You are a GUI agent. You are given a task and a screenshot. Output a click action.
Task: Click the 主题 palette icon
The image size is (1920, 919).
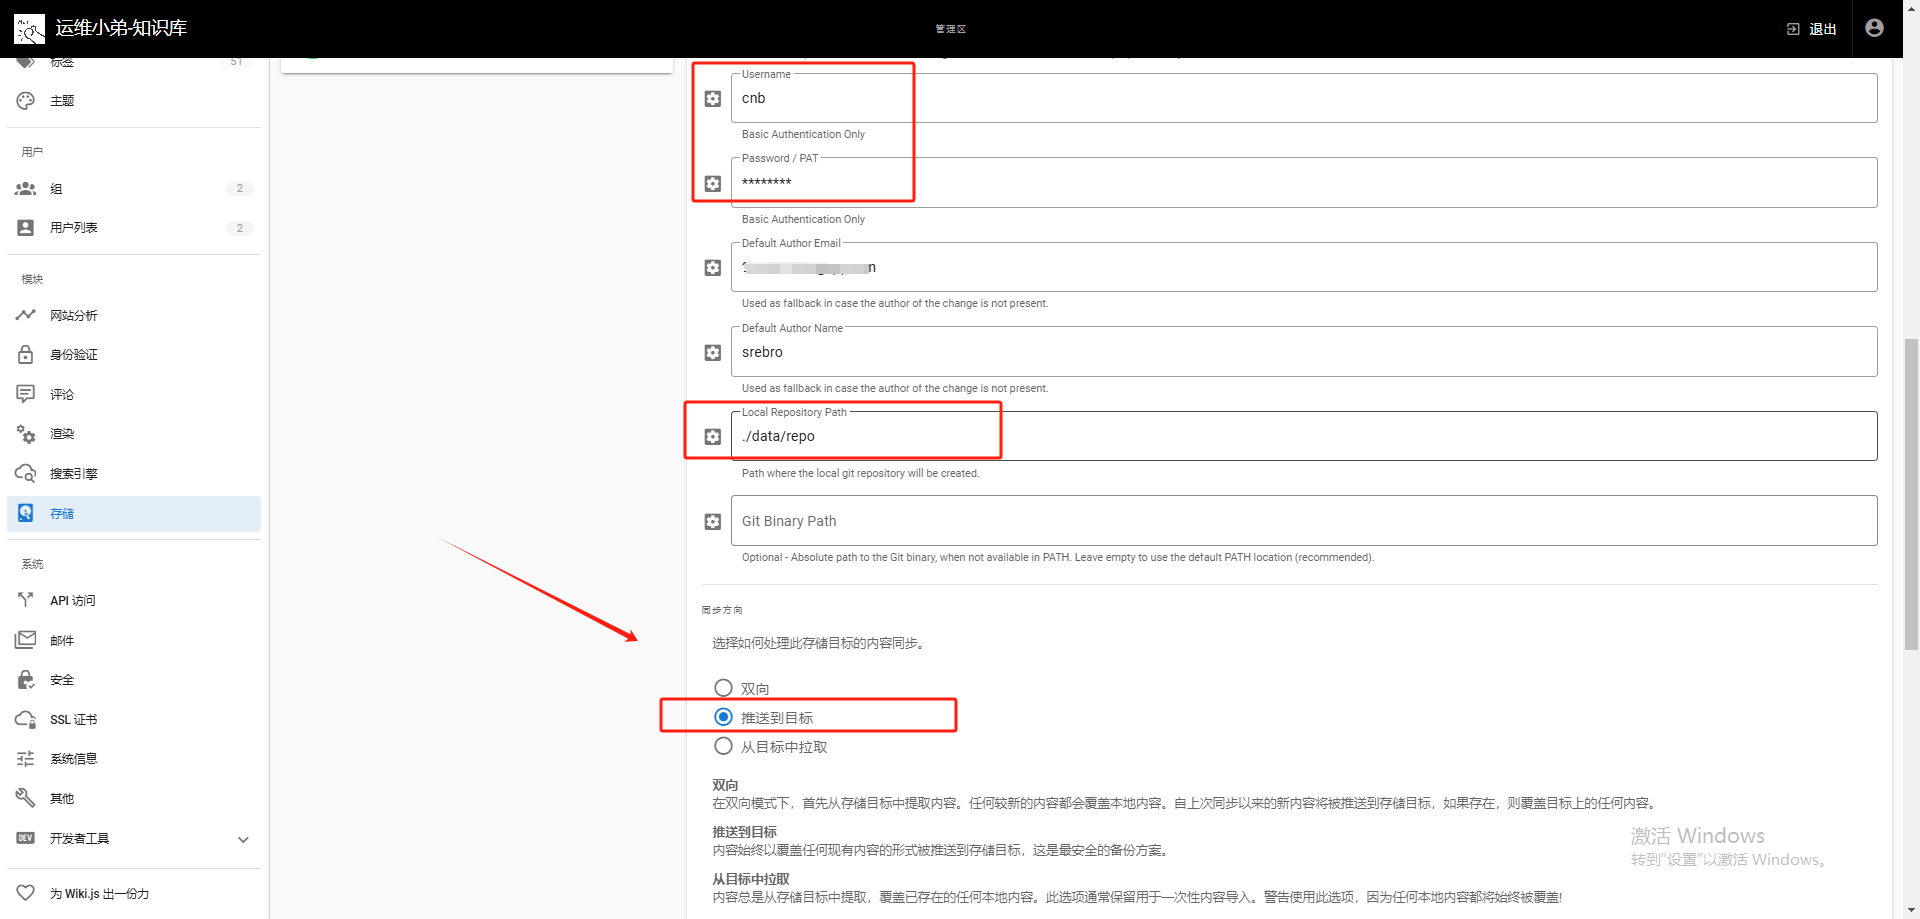(x=26, y=101)
